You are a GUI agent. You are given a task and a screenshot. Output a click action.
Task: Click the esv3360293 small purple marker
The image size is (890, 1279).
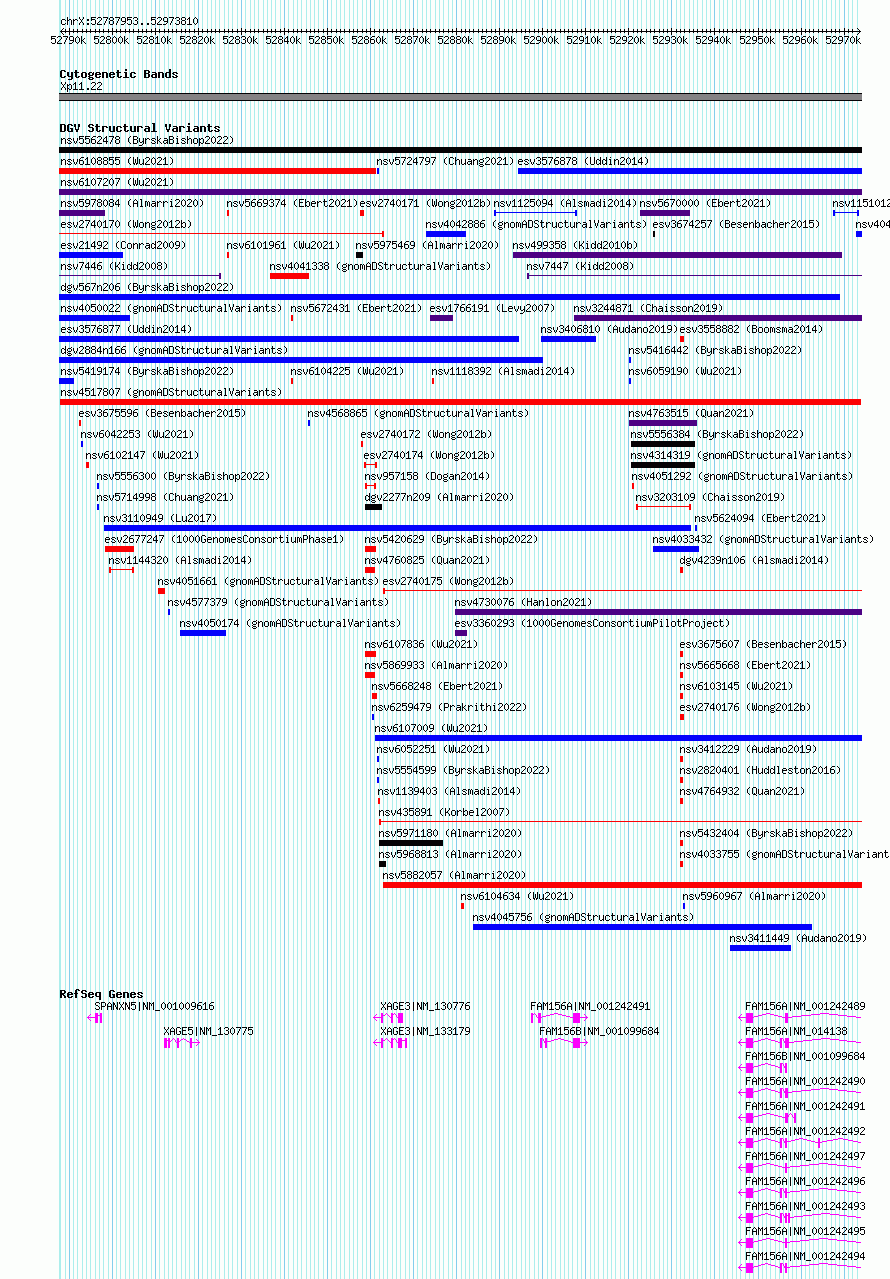click(x=461, y=633)
